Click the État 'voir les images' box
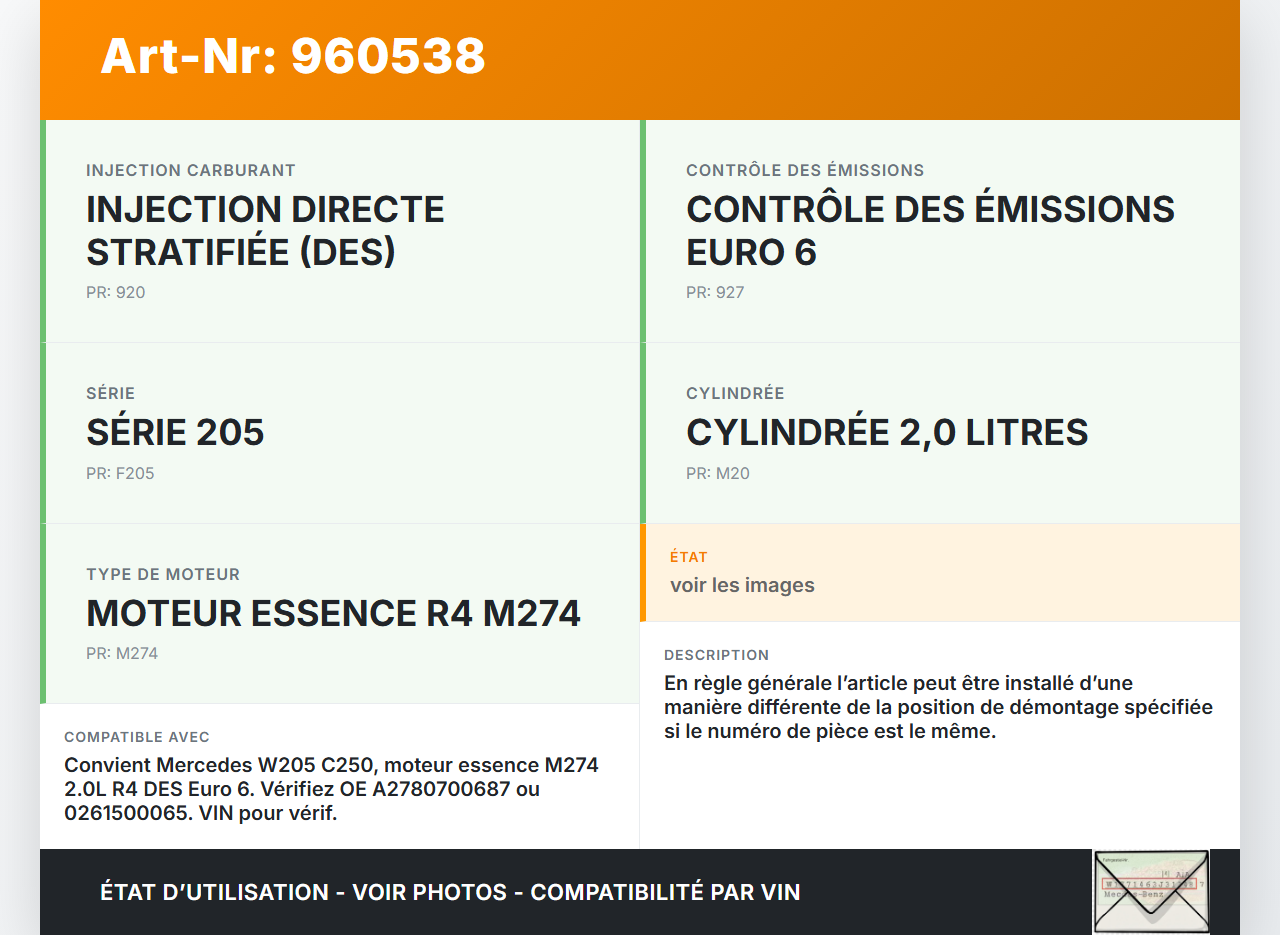The width and height of the screenshot is (1280, 935). pyautogui.click(x=940, y=572)
